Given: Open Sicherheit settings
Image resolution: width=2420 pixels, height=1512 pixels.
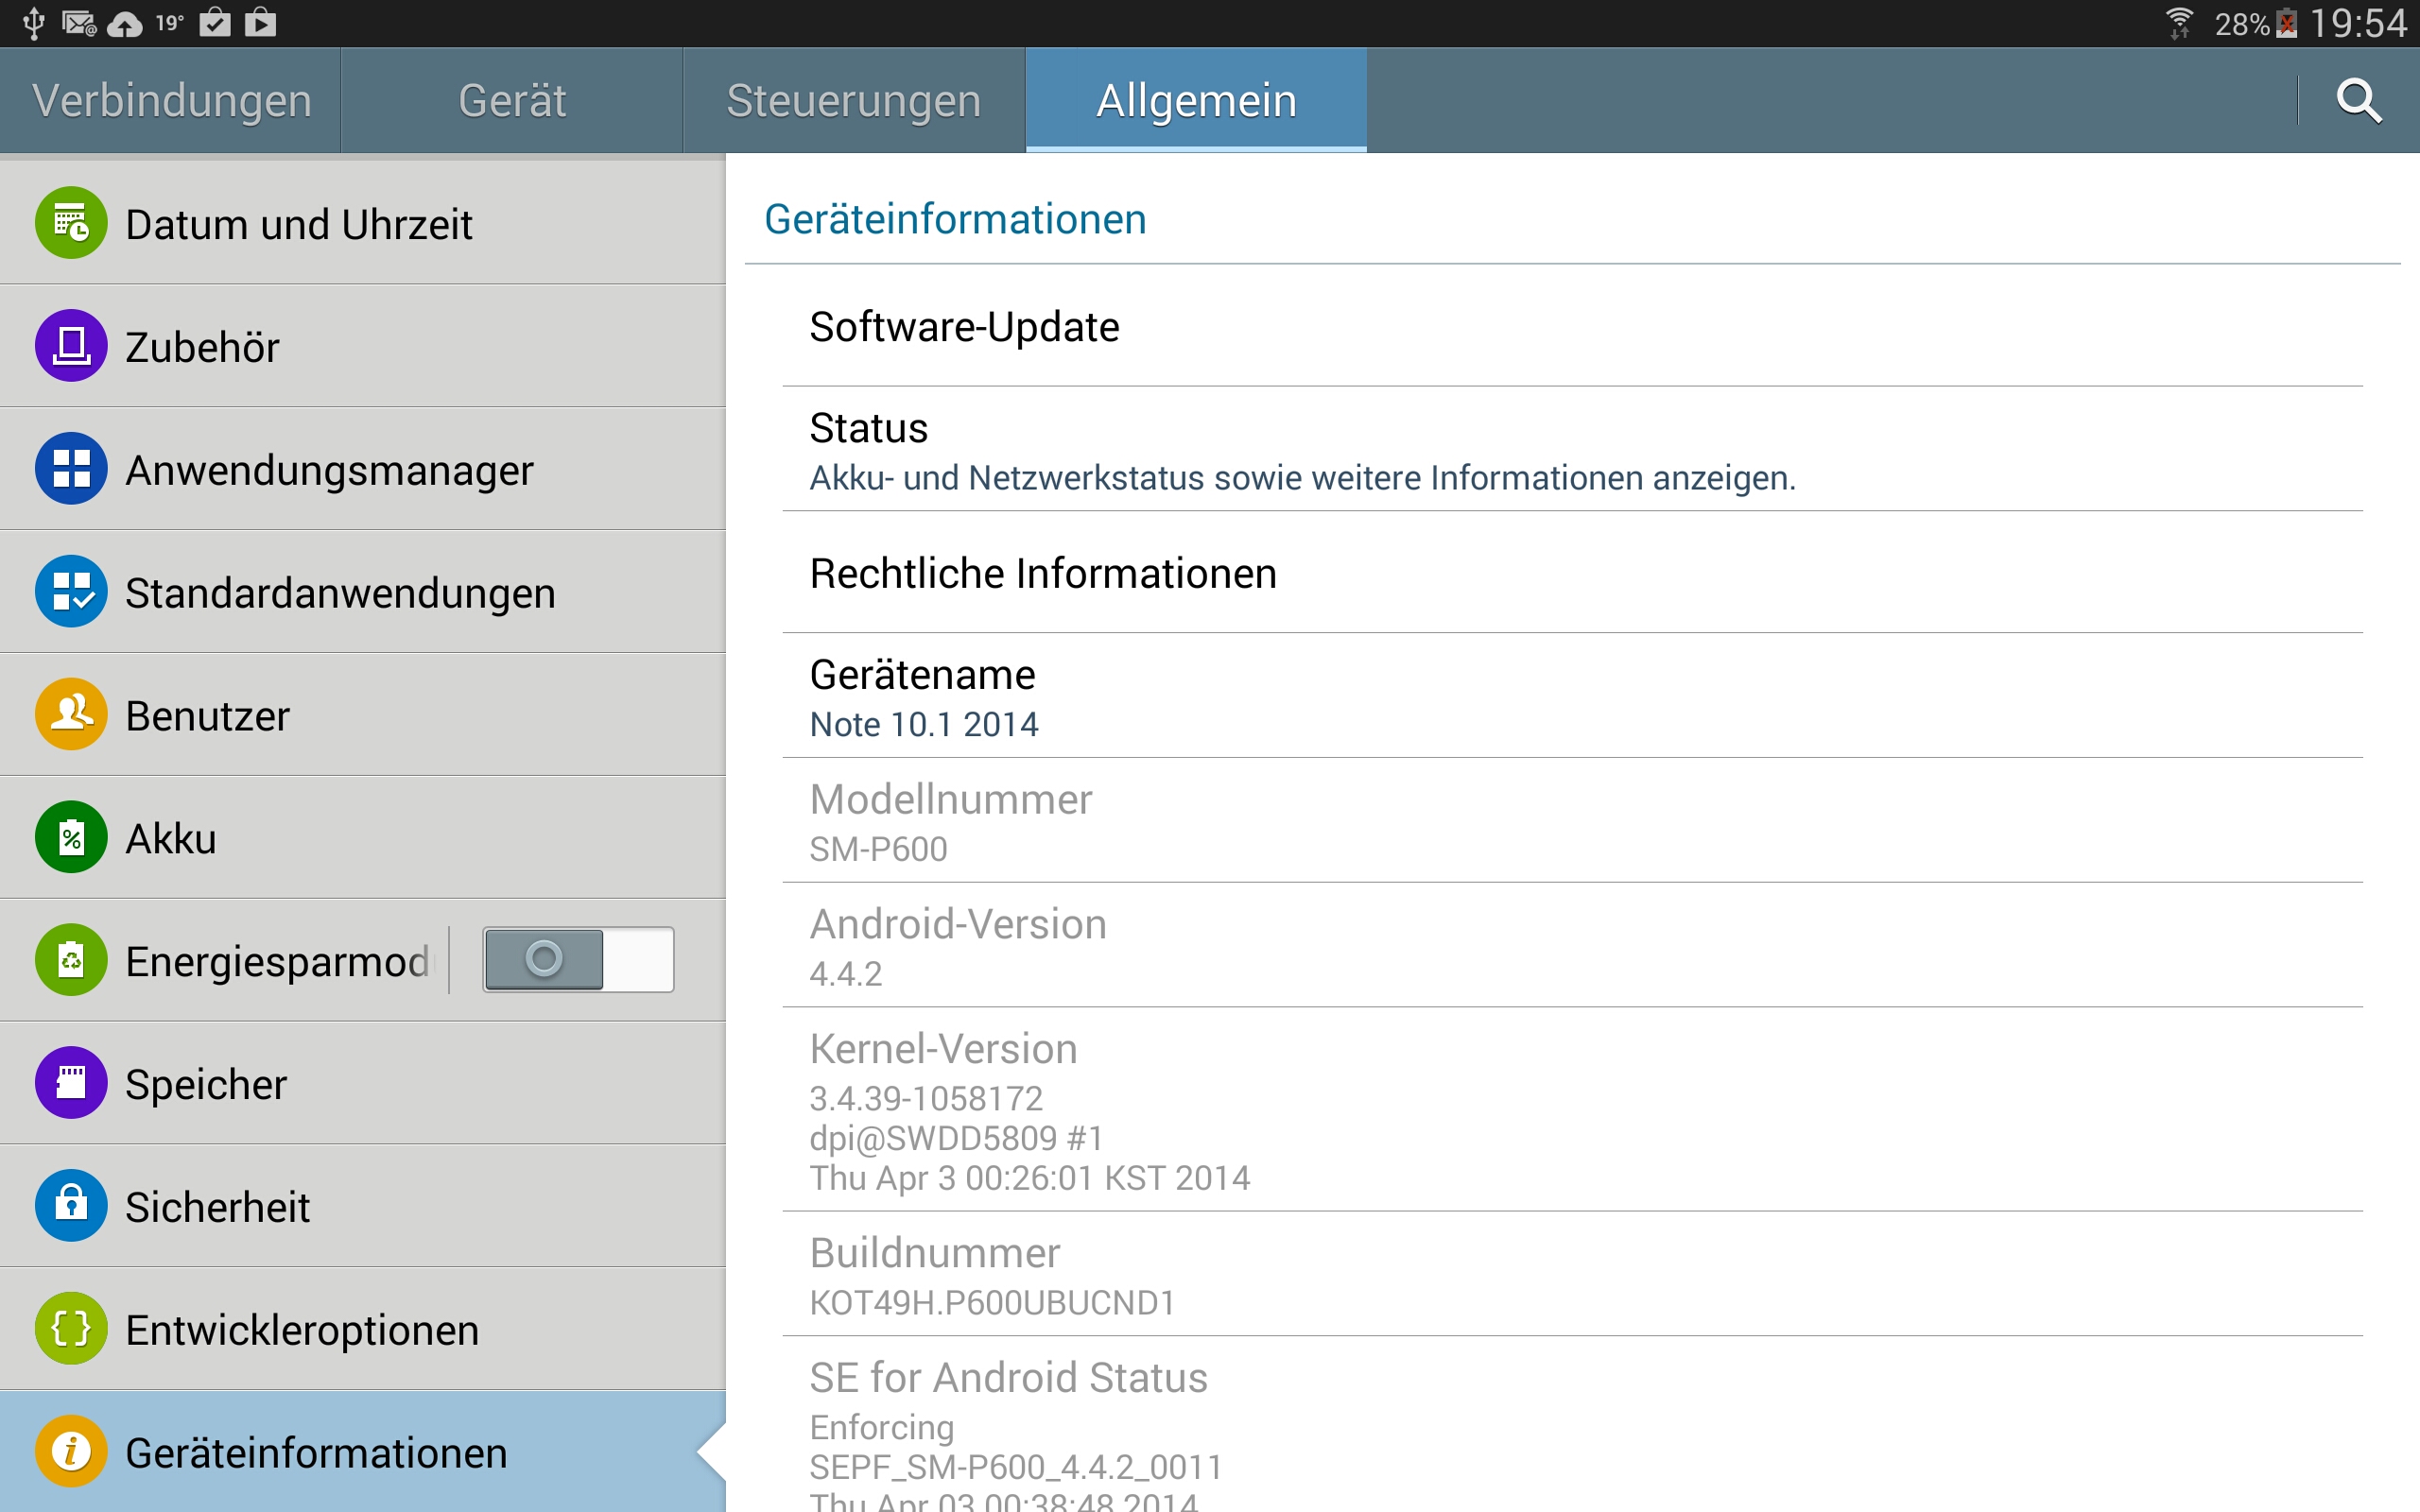Looking at the screenshot, I should click(362, 1206).
